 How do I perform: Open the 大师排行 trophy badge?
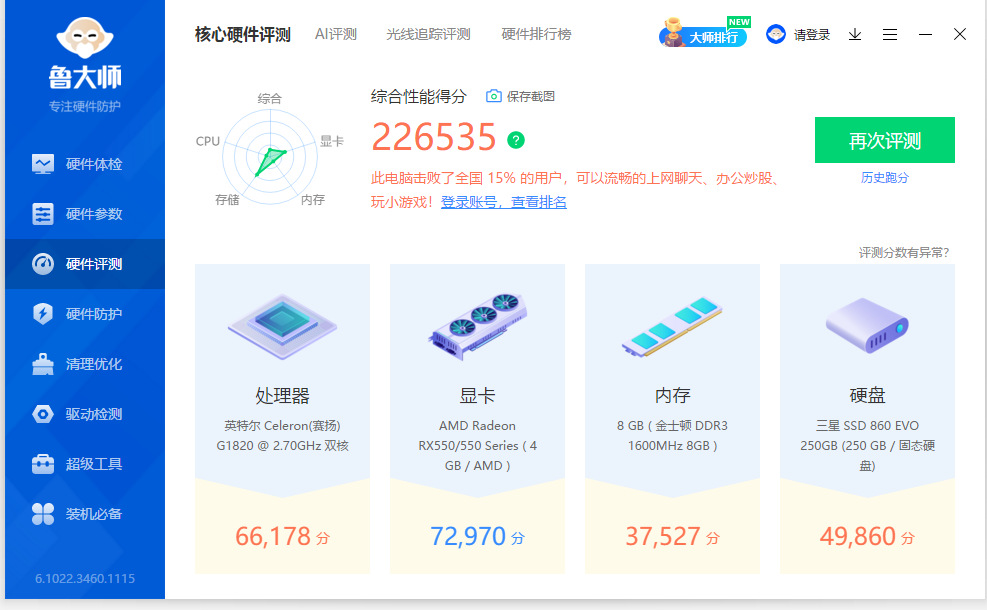click(x=704, y=33)
